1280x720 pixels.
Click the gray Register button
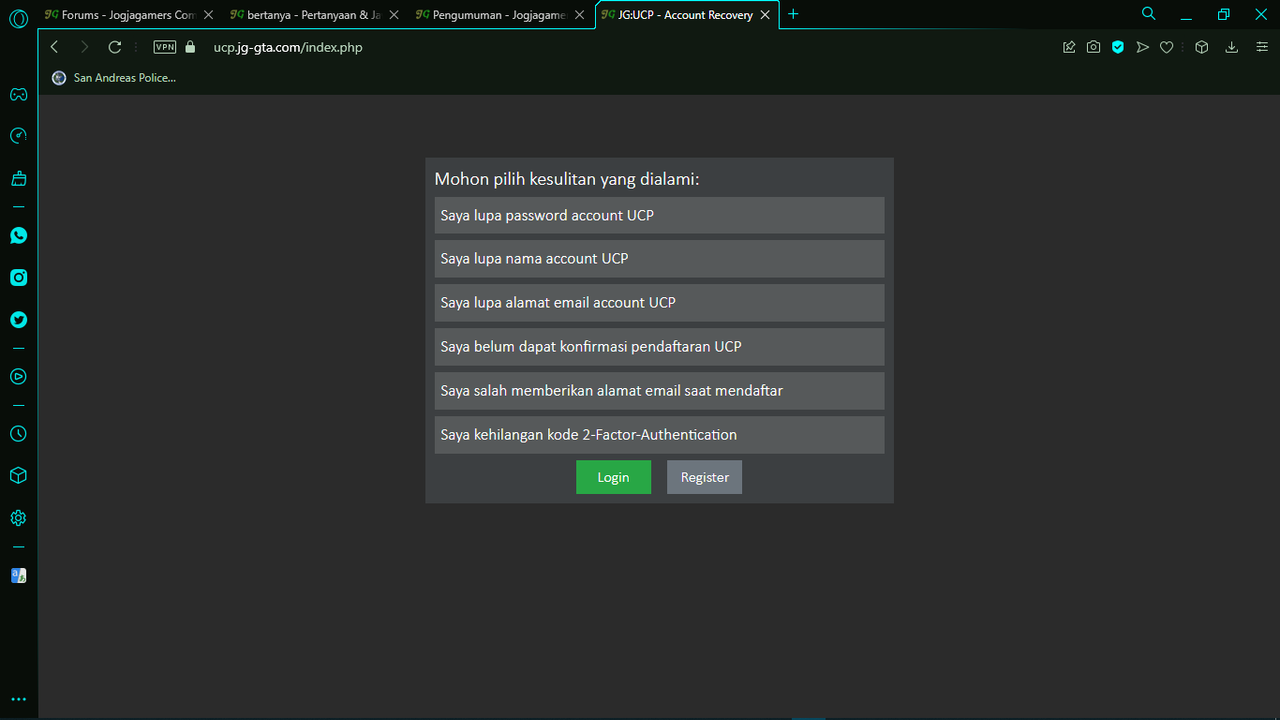pyautogui.click(x=705, y=477)
